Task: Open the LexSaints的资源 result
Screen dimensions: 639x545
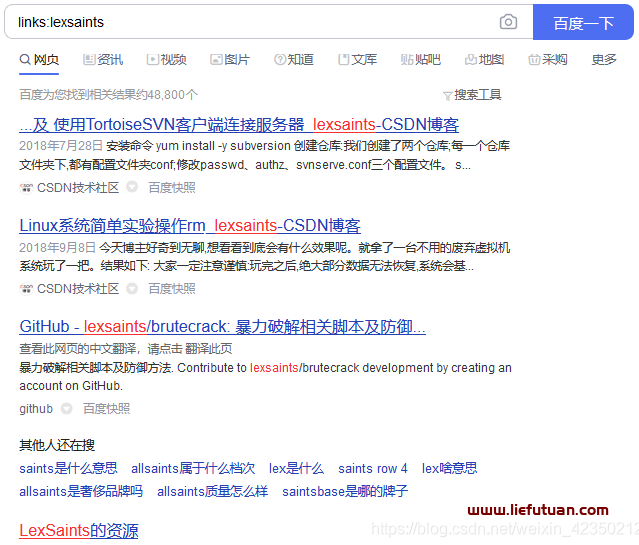Action: point(79,531)
